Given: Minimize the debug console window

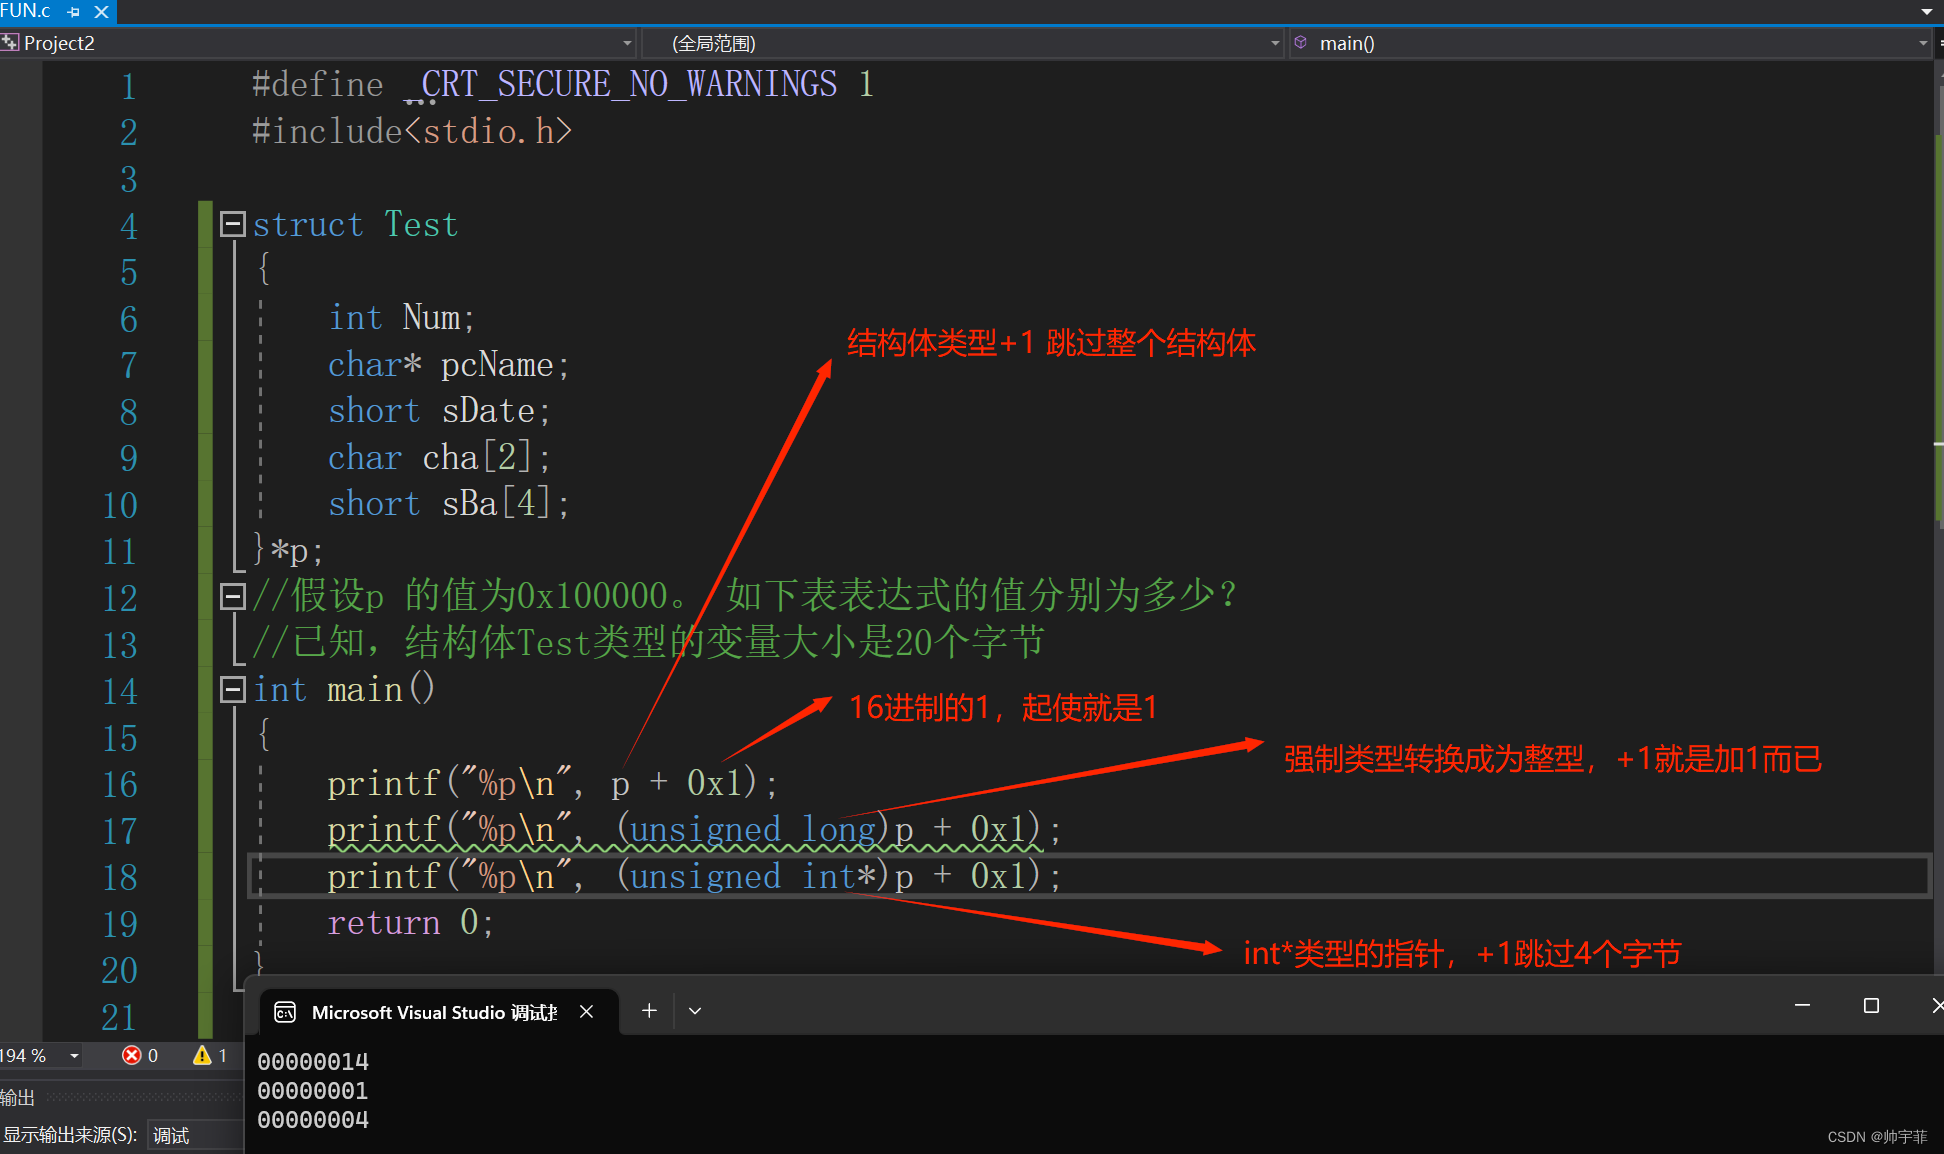Looking at the screenshot, I should [x=1803, y=1005].
